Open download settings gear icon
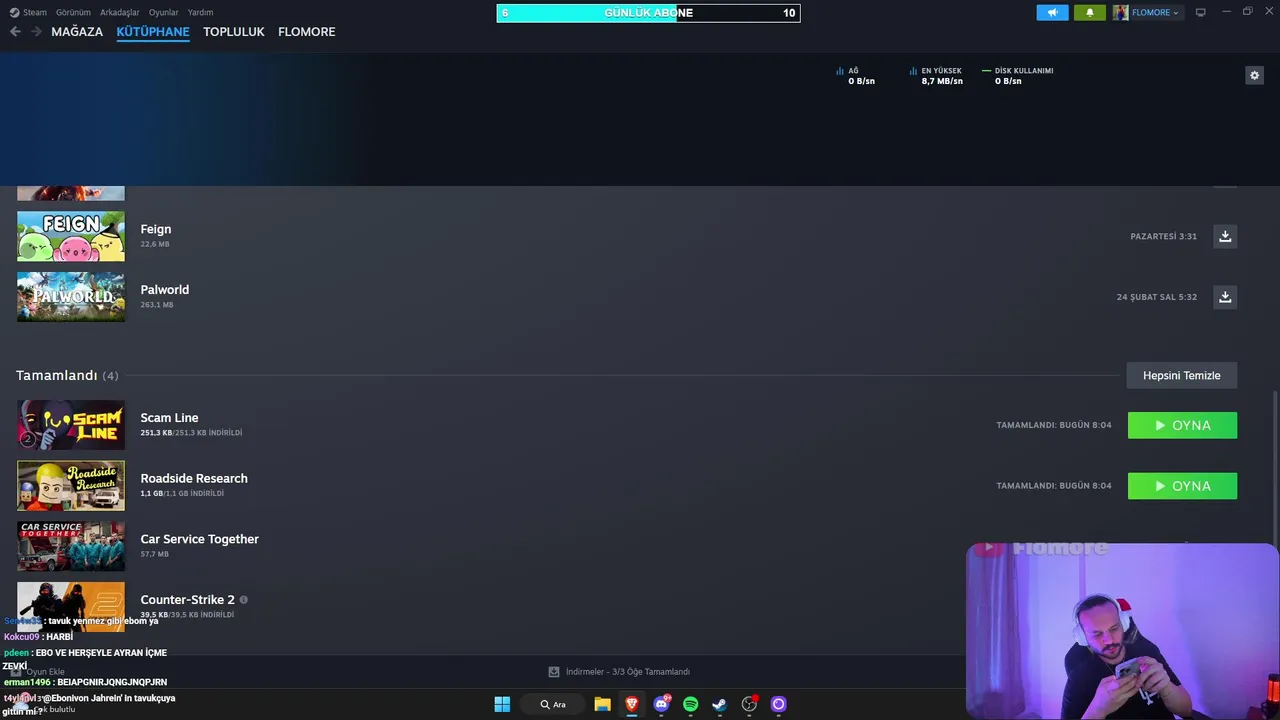This screenshot has height=720, width=1280. coord(1254,75)
